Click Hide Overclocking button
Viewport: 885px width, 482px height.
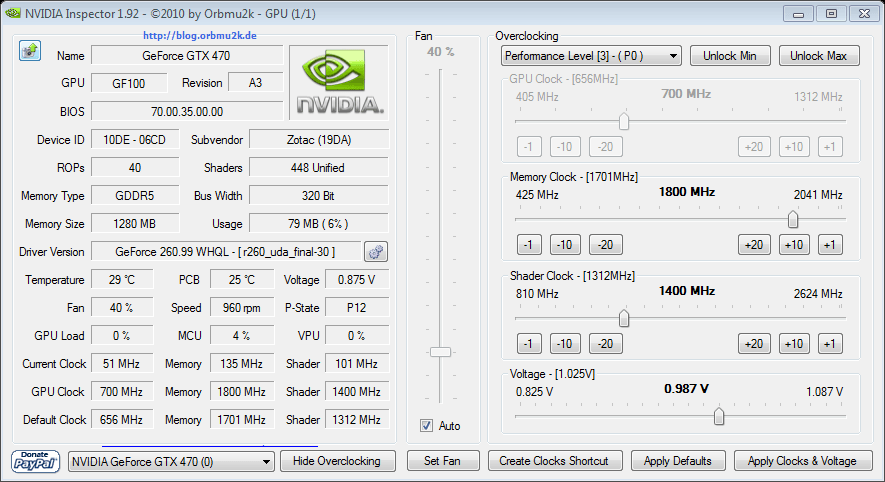(337, 461)
